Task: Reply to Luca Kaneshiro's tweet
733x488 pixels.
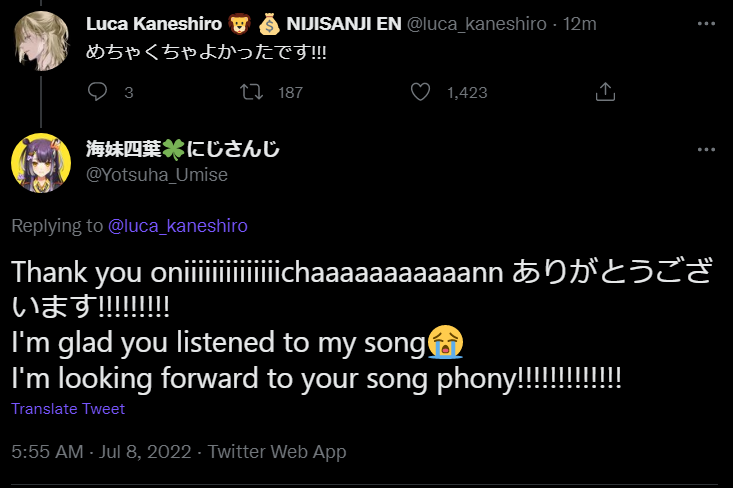Action: 97,92
